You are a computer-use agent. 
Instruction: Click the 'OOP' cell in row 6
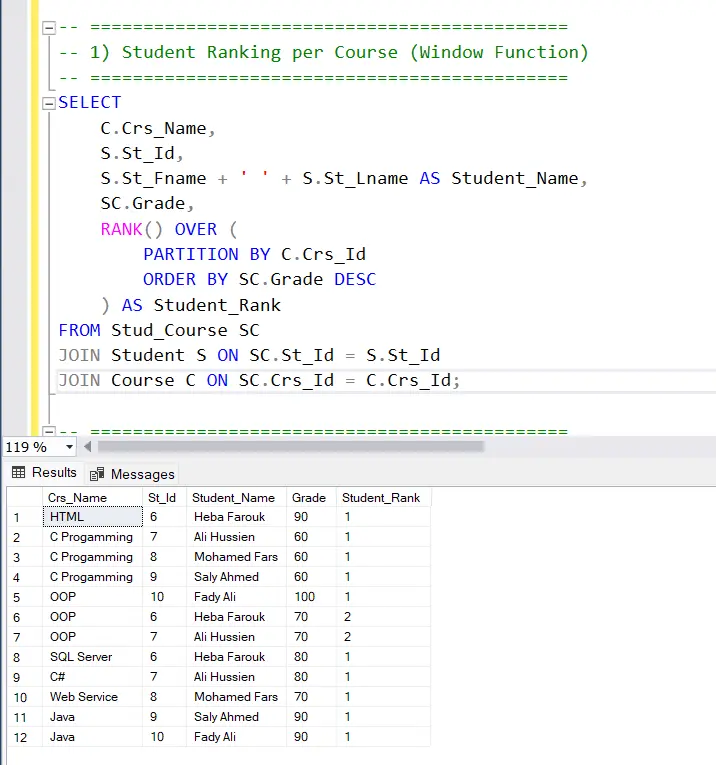click(x=93, y=617)
